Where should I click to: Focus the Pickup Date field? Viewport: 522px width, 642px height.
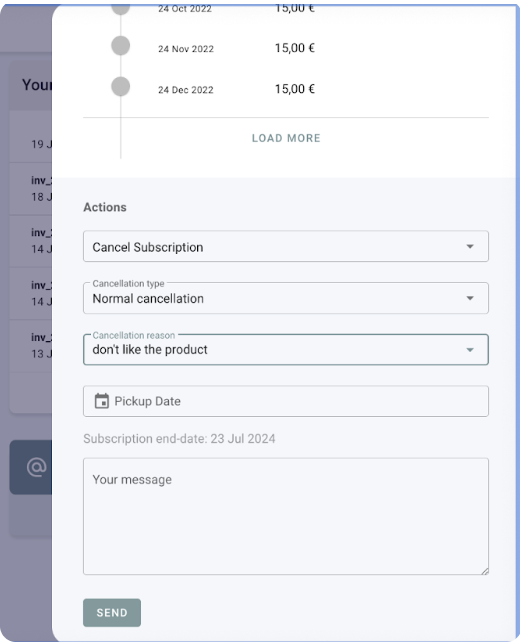tap(286, 401)
